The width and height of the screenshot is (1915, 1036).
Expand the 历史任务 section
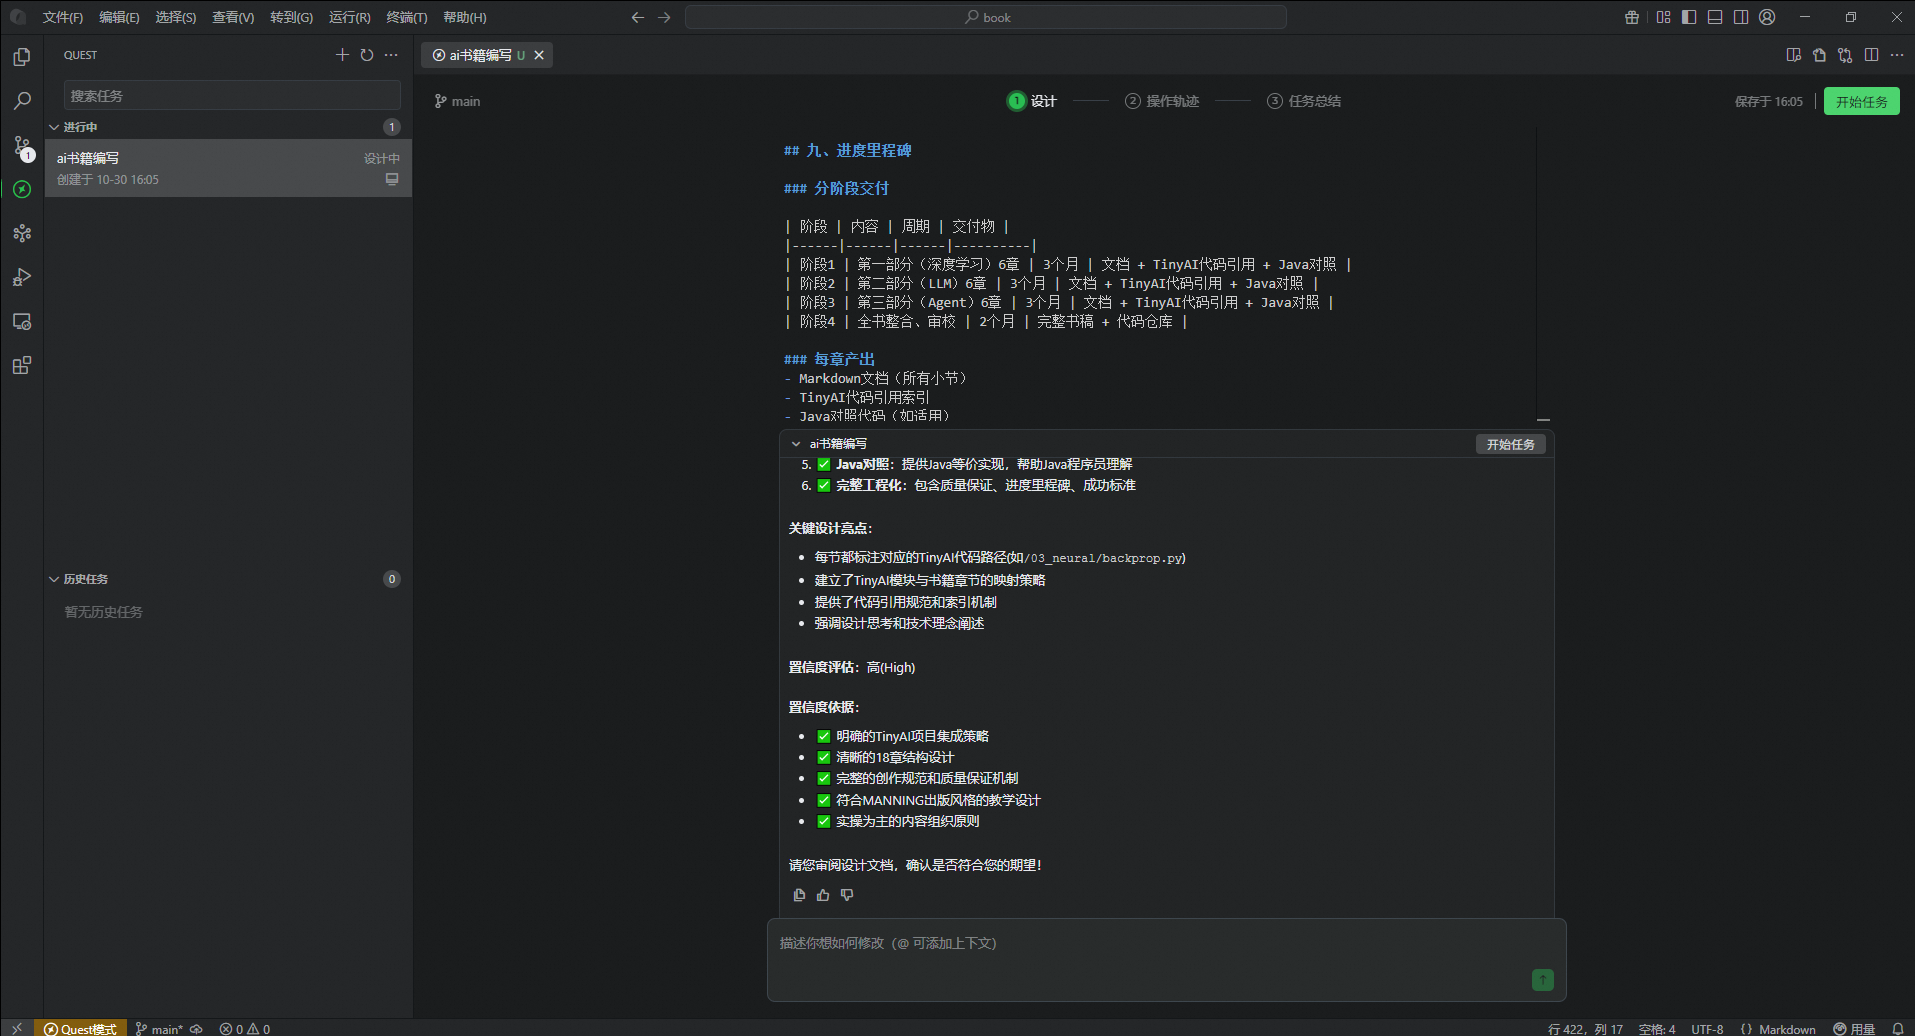pyautogui.click(x=56, y=579)
